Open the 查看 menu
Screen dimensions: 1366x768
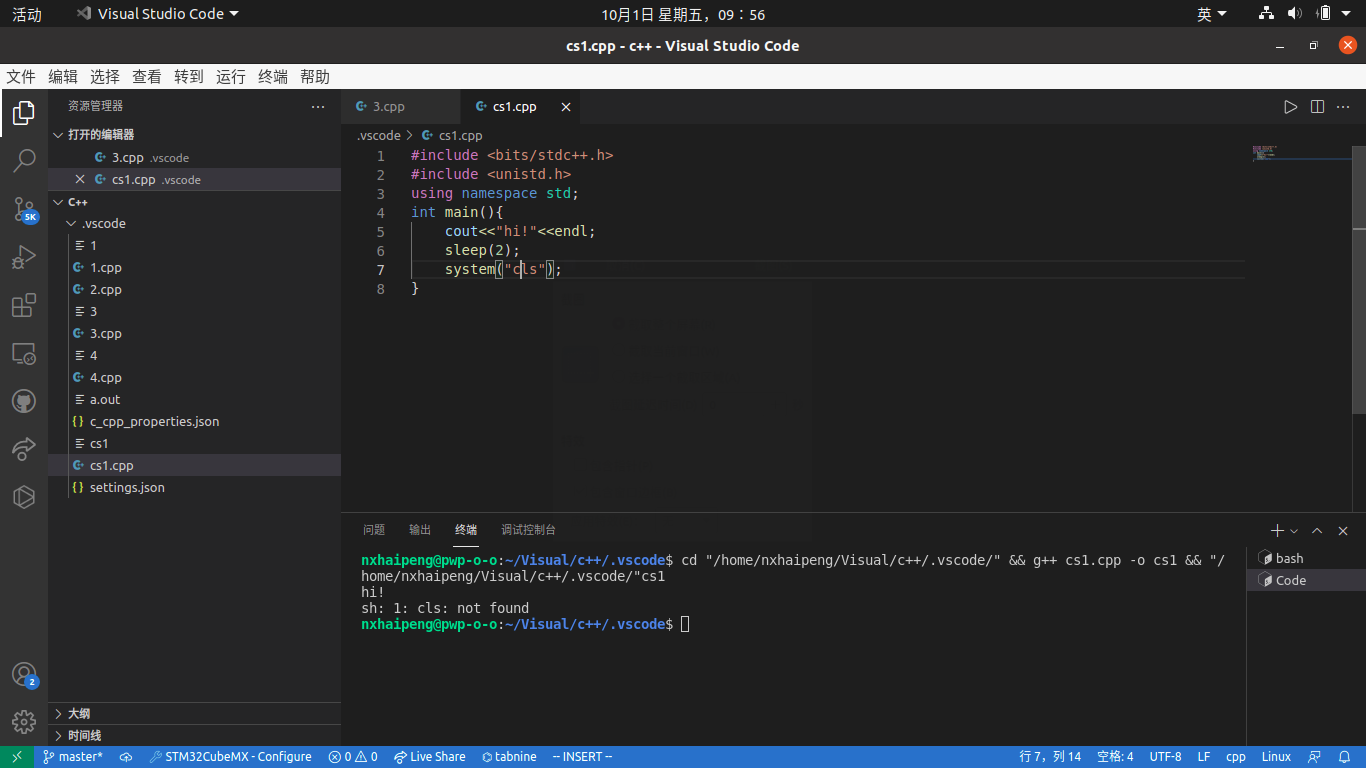coord(147,77)
